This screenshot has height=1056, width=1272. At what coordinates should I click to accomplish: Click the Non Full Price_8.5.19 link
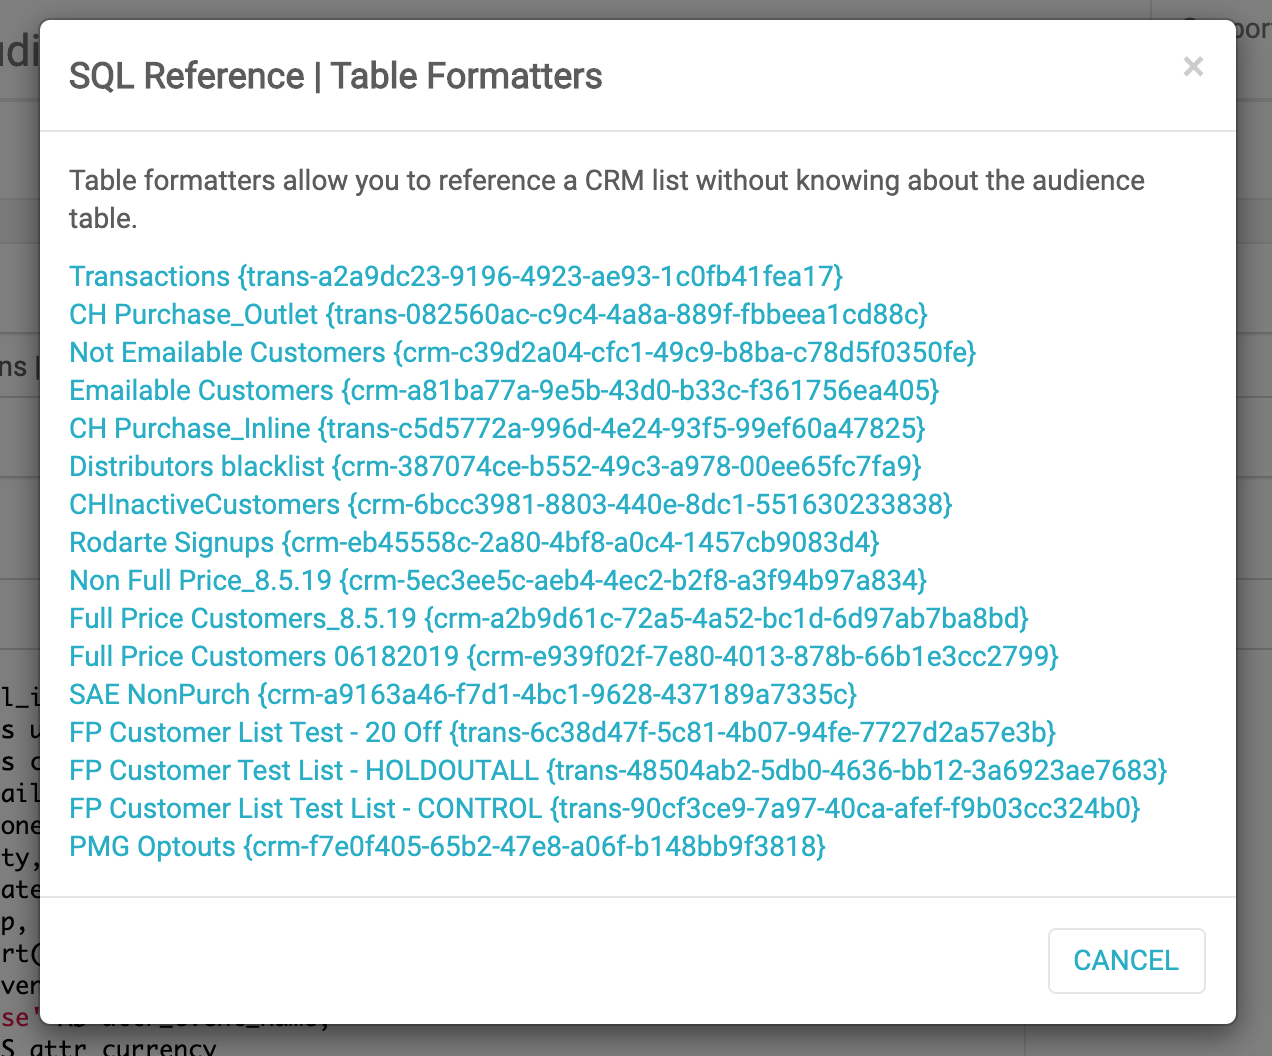(498, 581)
